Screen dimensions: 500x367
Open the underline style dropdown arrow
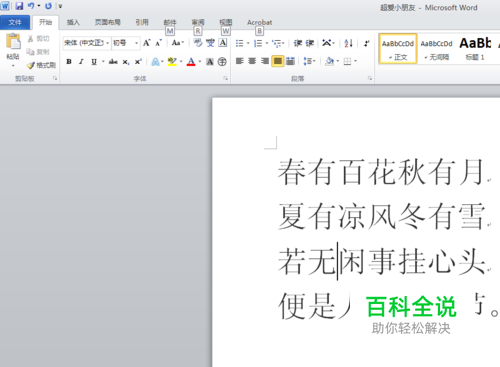(x=103, y=62)
